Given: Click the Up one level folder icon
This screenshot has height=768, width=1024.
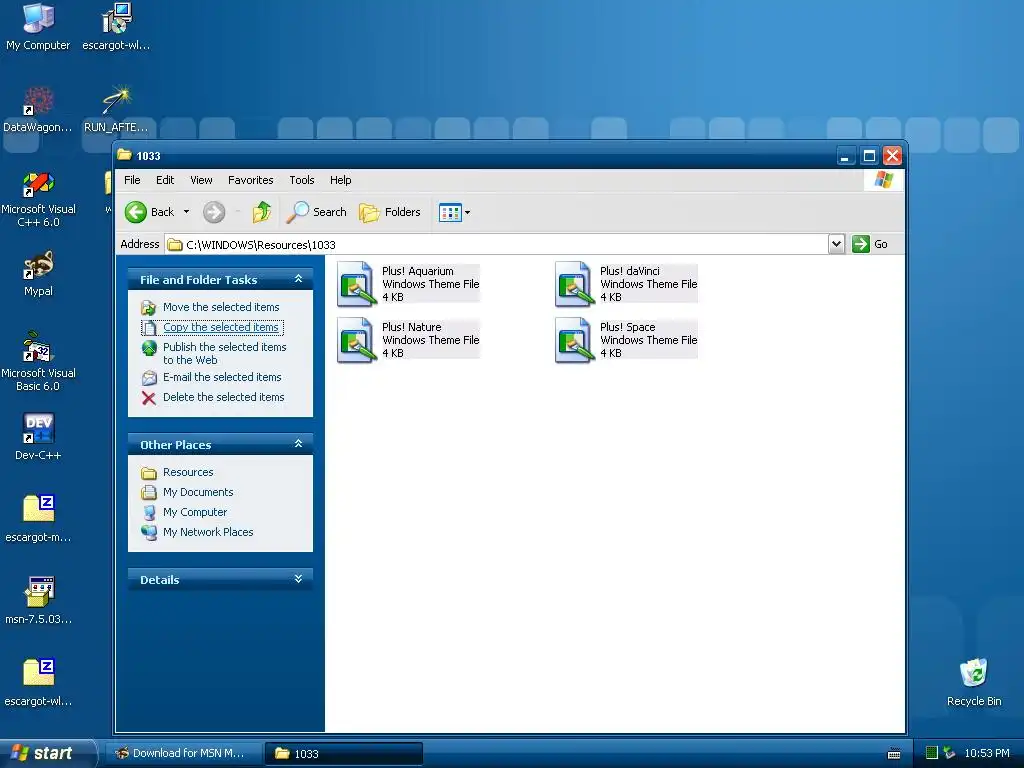Looking at the screenshot, I should 262,212.
